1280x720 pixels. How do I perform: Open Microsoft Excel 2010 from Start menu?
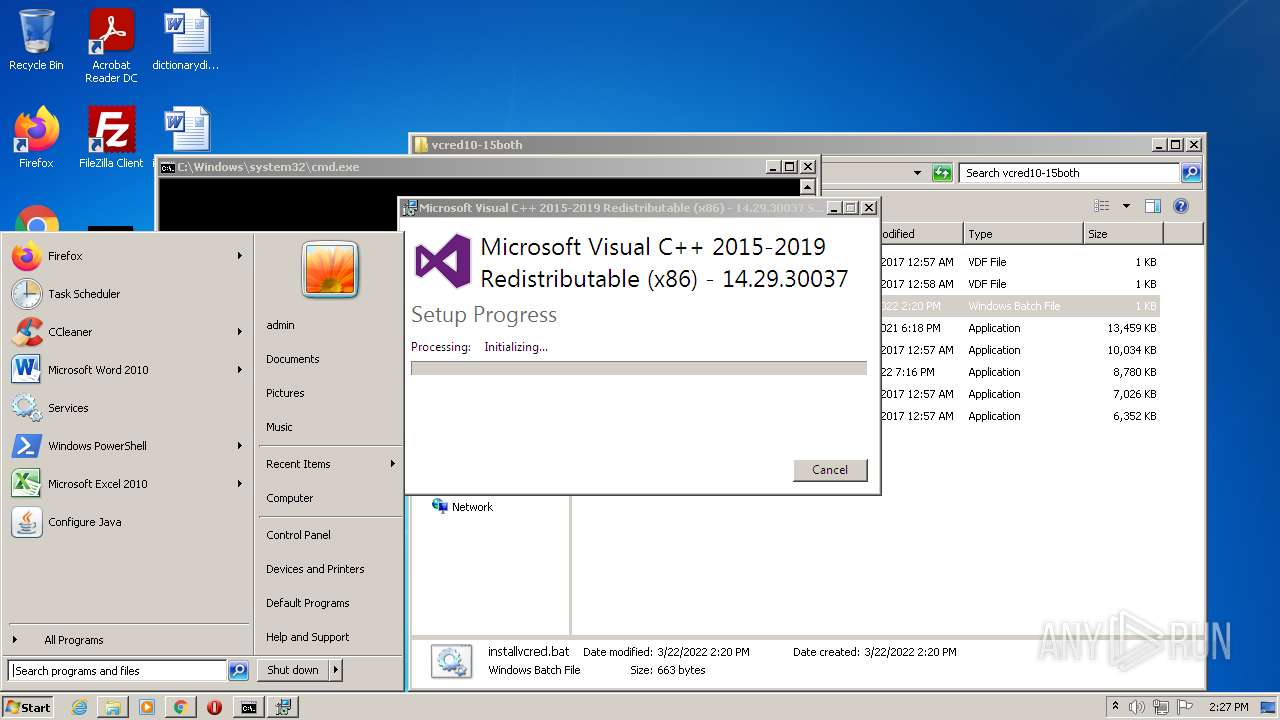click(126, 484)
